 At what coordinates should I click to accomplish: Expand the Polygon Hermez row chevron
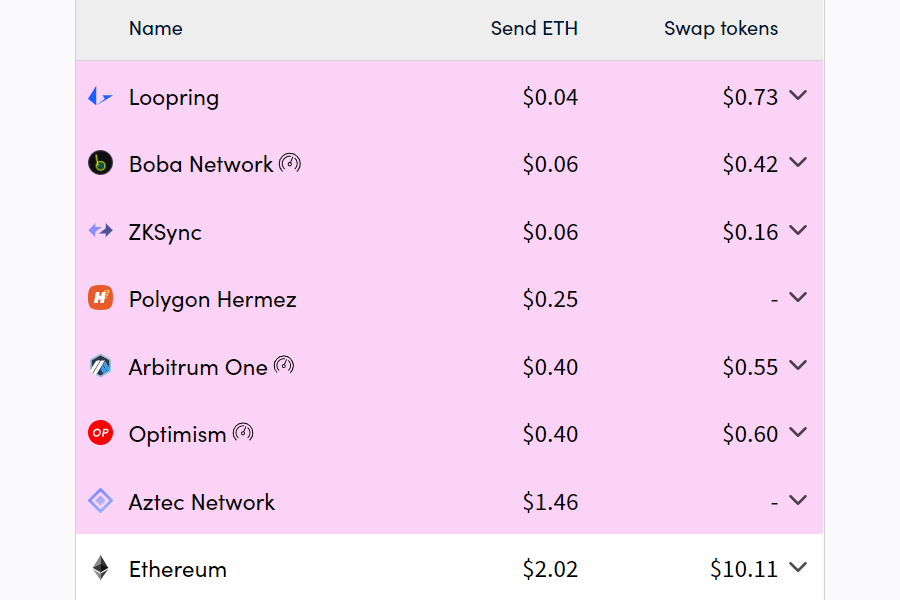[x=798, y=297]
